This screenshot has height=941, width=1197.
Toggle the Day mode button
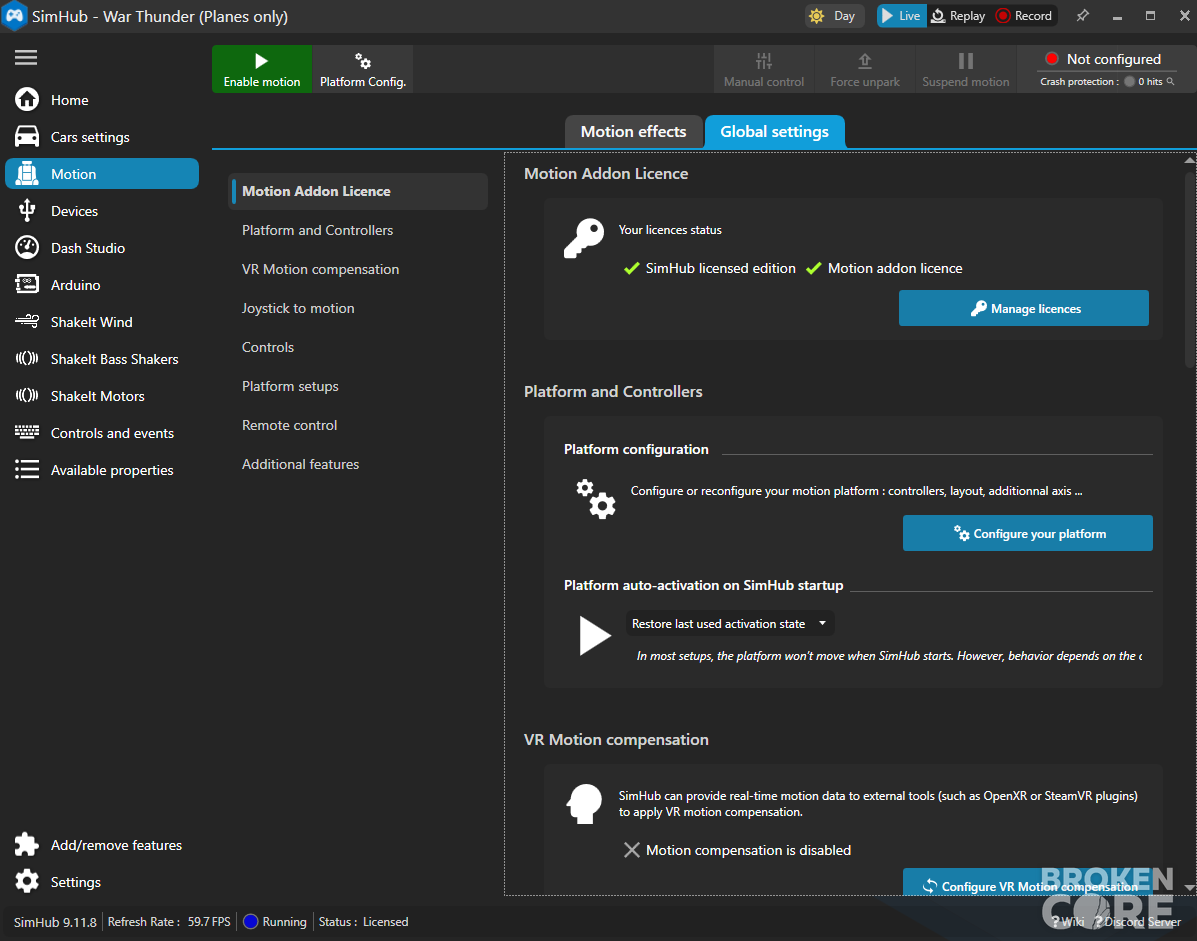pos(834,16)
